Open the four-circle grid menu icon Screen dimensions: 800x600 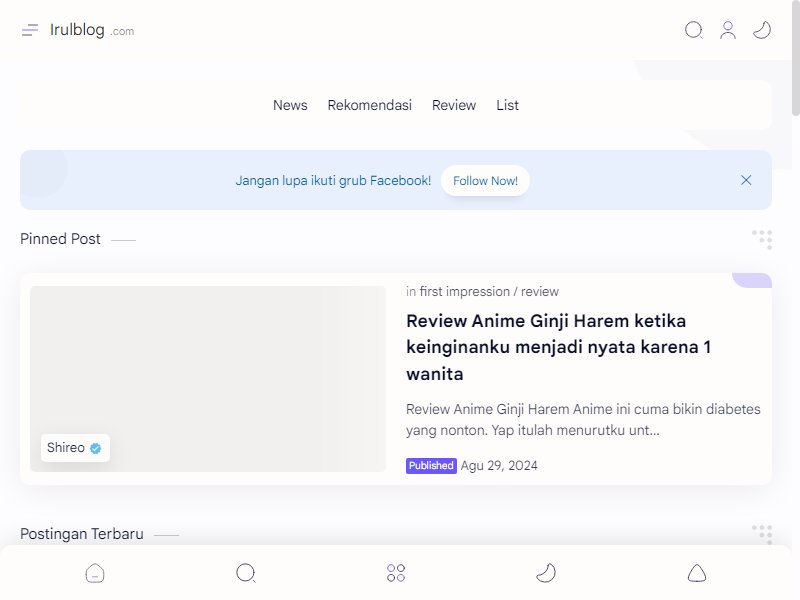click(x=396, y=573)
